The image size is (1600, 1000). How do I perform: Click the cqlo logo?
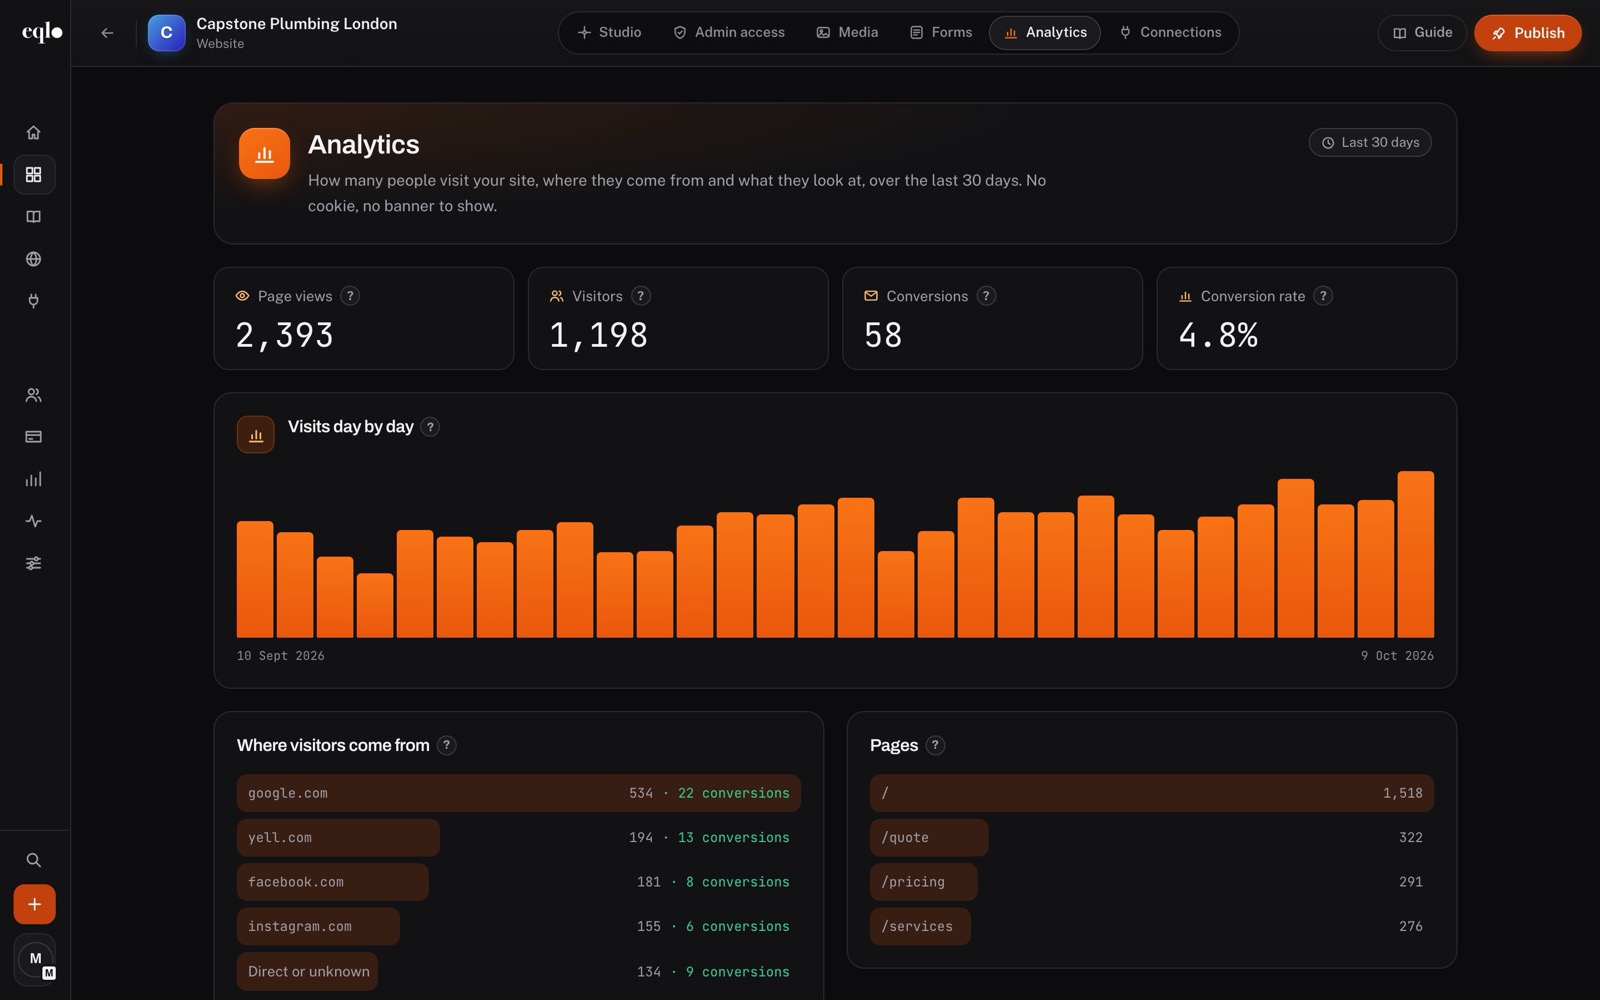point(42,33)
